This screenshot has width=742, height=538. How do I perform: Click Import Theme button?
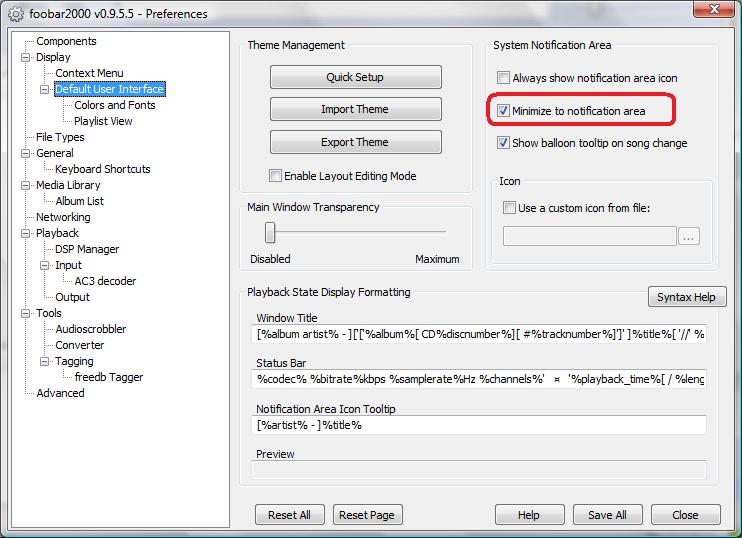click(x=355, y=109)
